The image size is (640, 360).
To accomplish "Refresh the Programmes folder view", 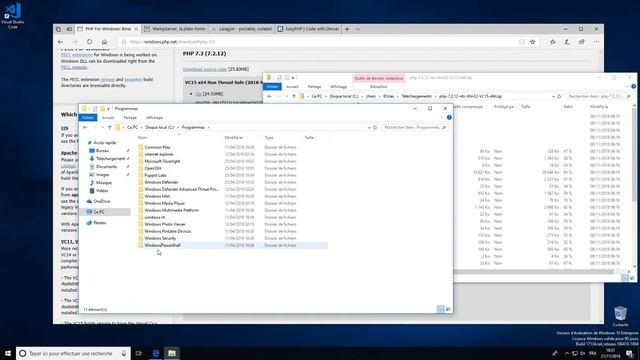I will click(x=375, y=127).
